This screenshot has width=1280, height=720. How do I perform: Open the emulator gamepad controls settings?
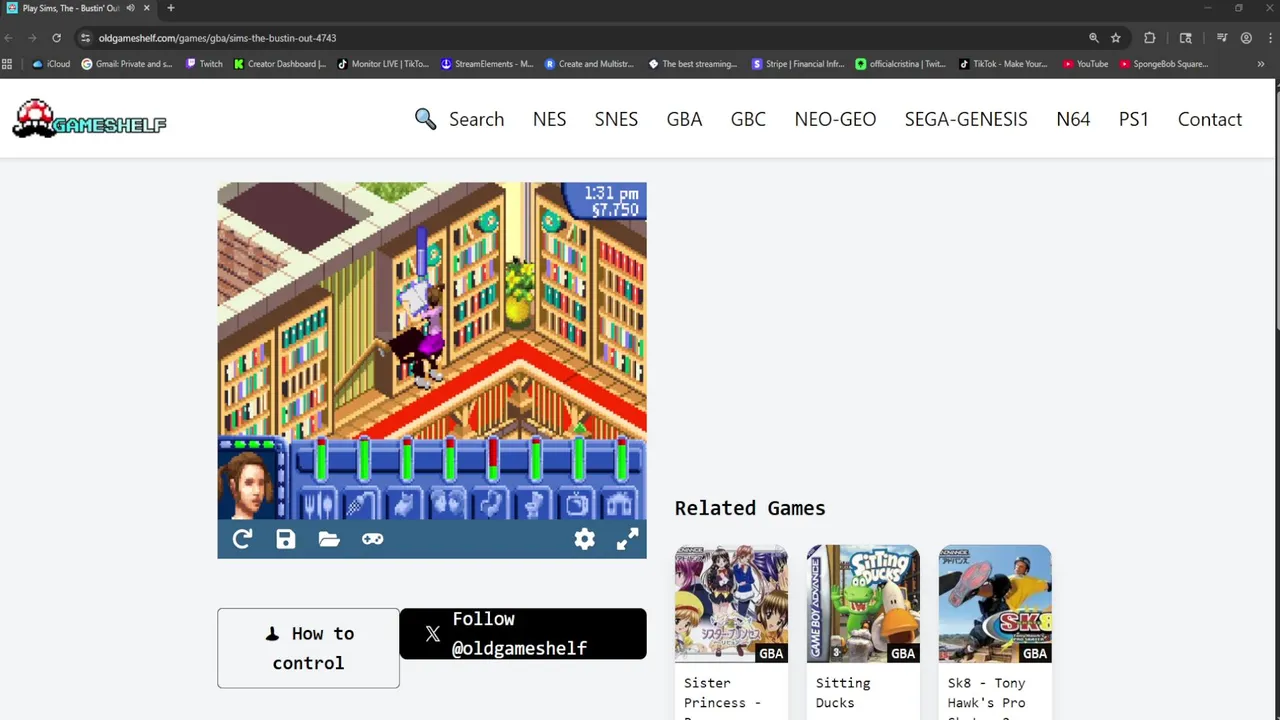pos(372,540)
